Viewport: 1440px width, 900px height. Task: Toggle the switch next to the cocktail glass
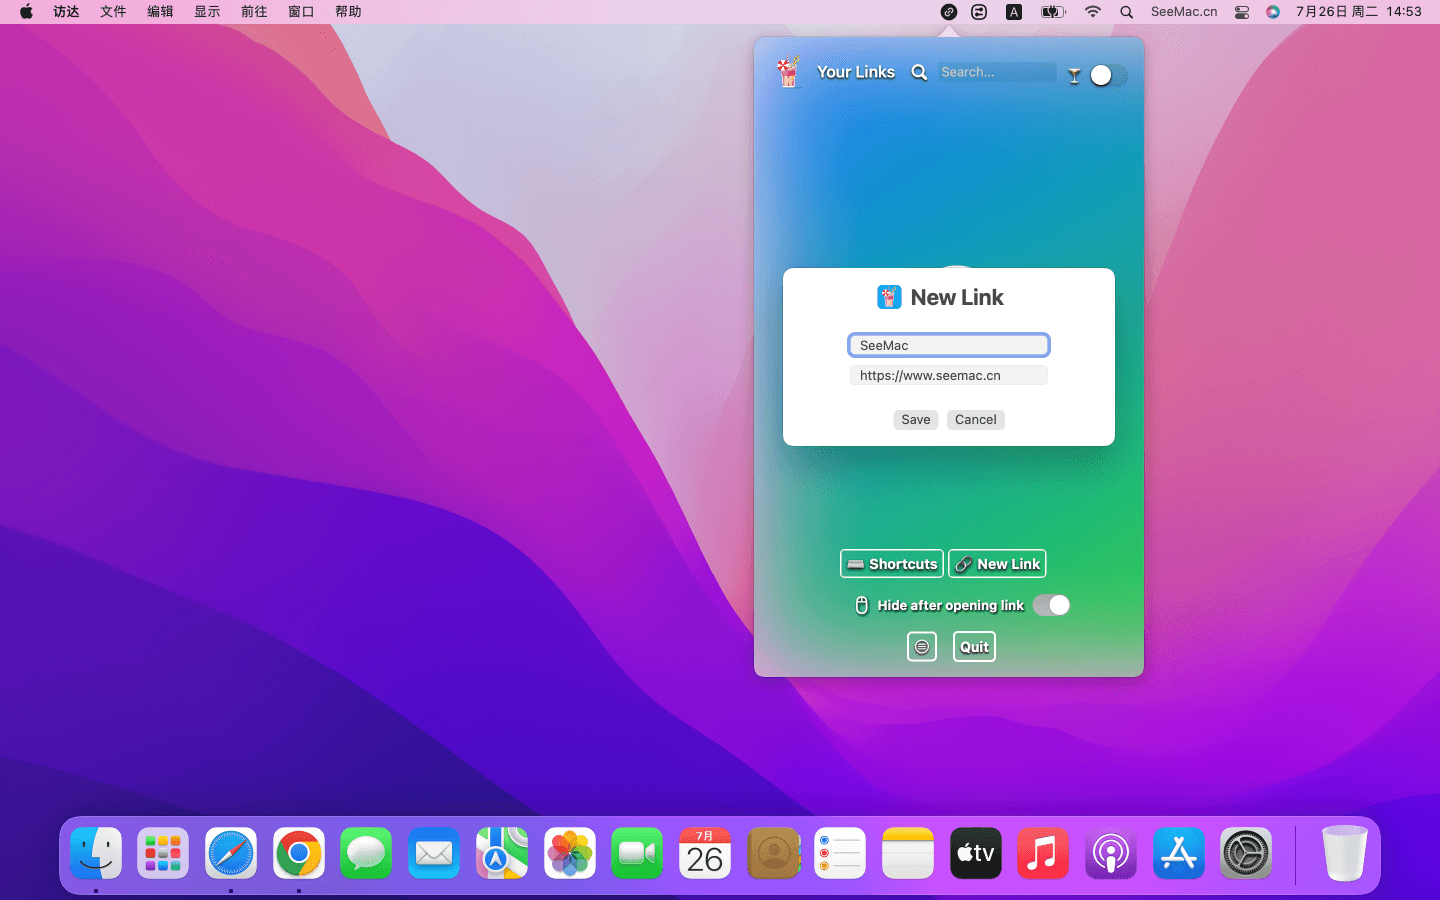click(1107, 75)
